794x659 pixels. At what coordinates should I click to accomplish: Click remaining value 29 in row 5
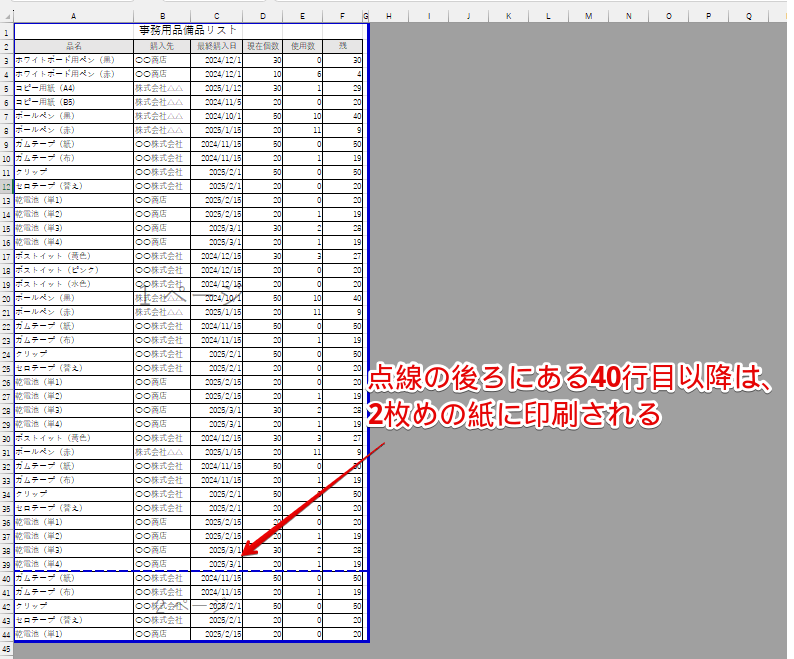[x=342, y=88]
